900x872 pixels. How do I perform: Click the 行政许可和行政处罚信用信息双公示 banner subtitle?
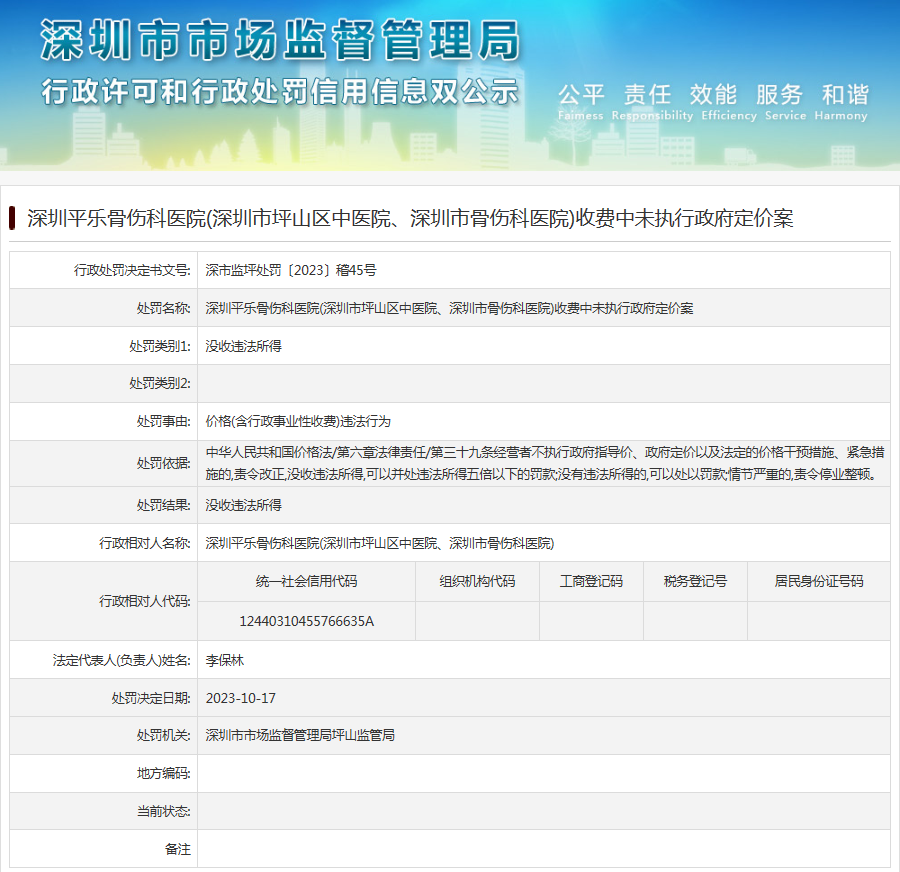(x=280, y=92)
